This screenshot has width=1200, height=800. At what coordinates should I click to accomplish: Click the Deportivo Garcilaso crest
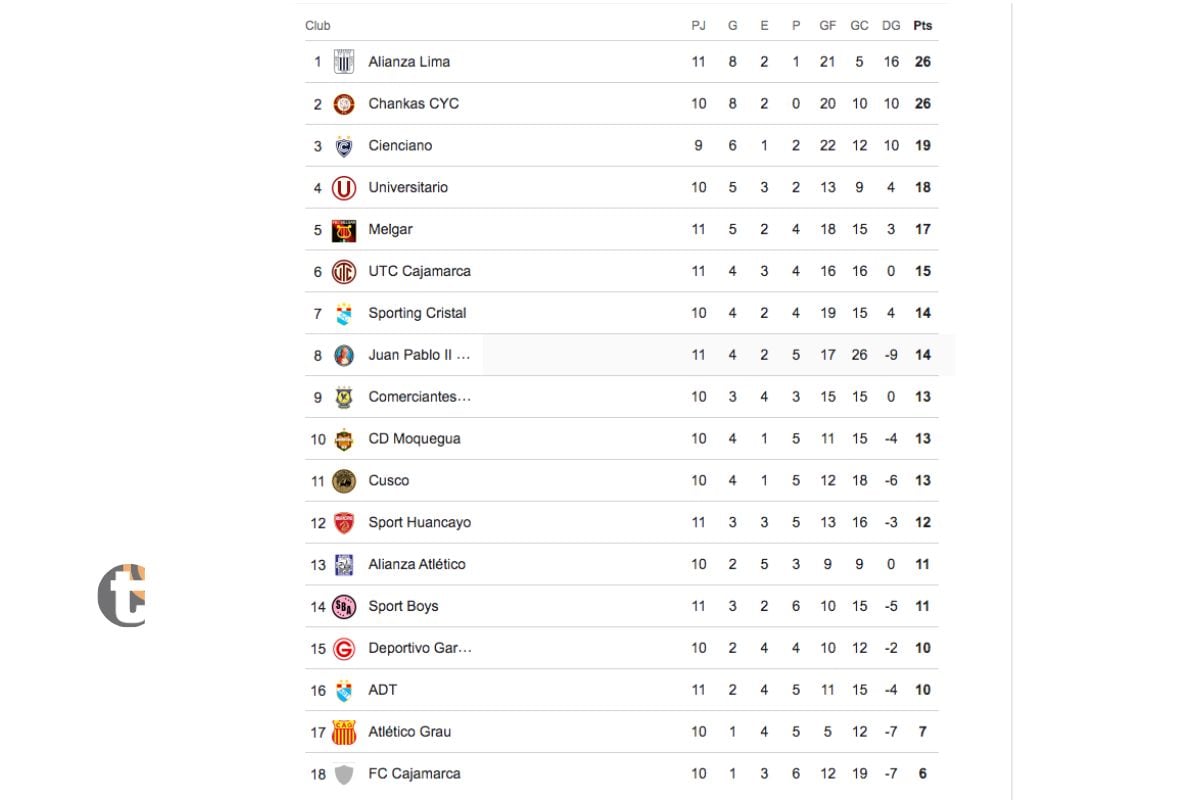coord(343,648)
